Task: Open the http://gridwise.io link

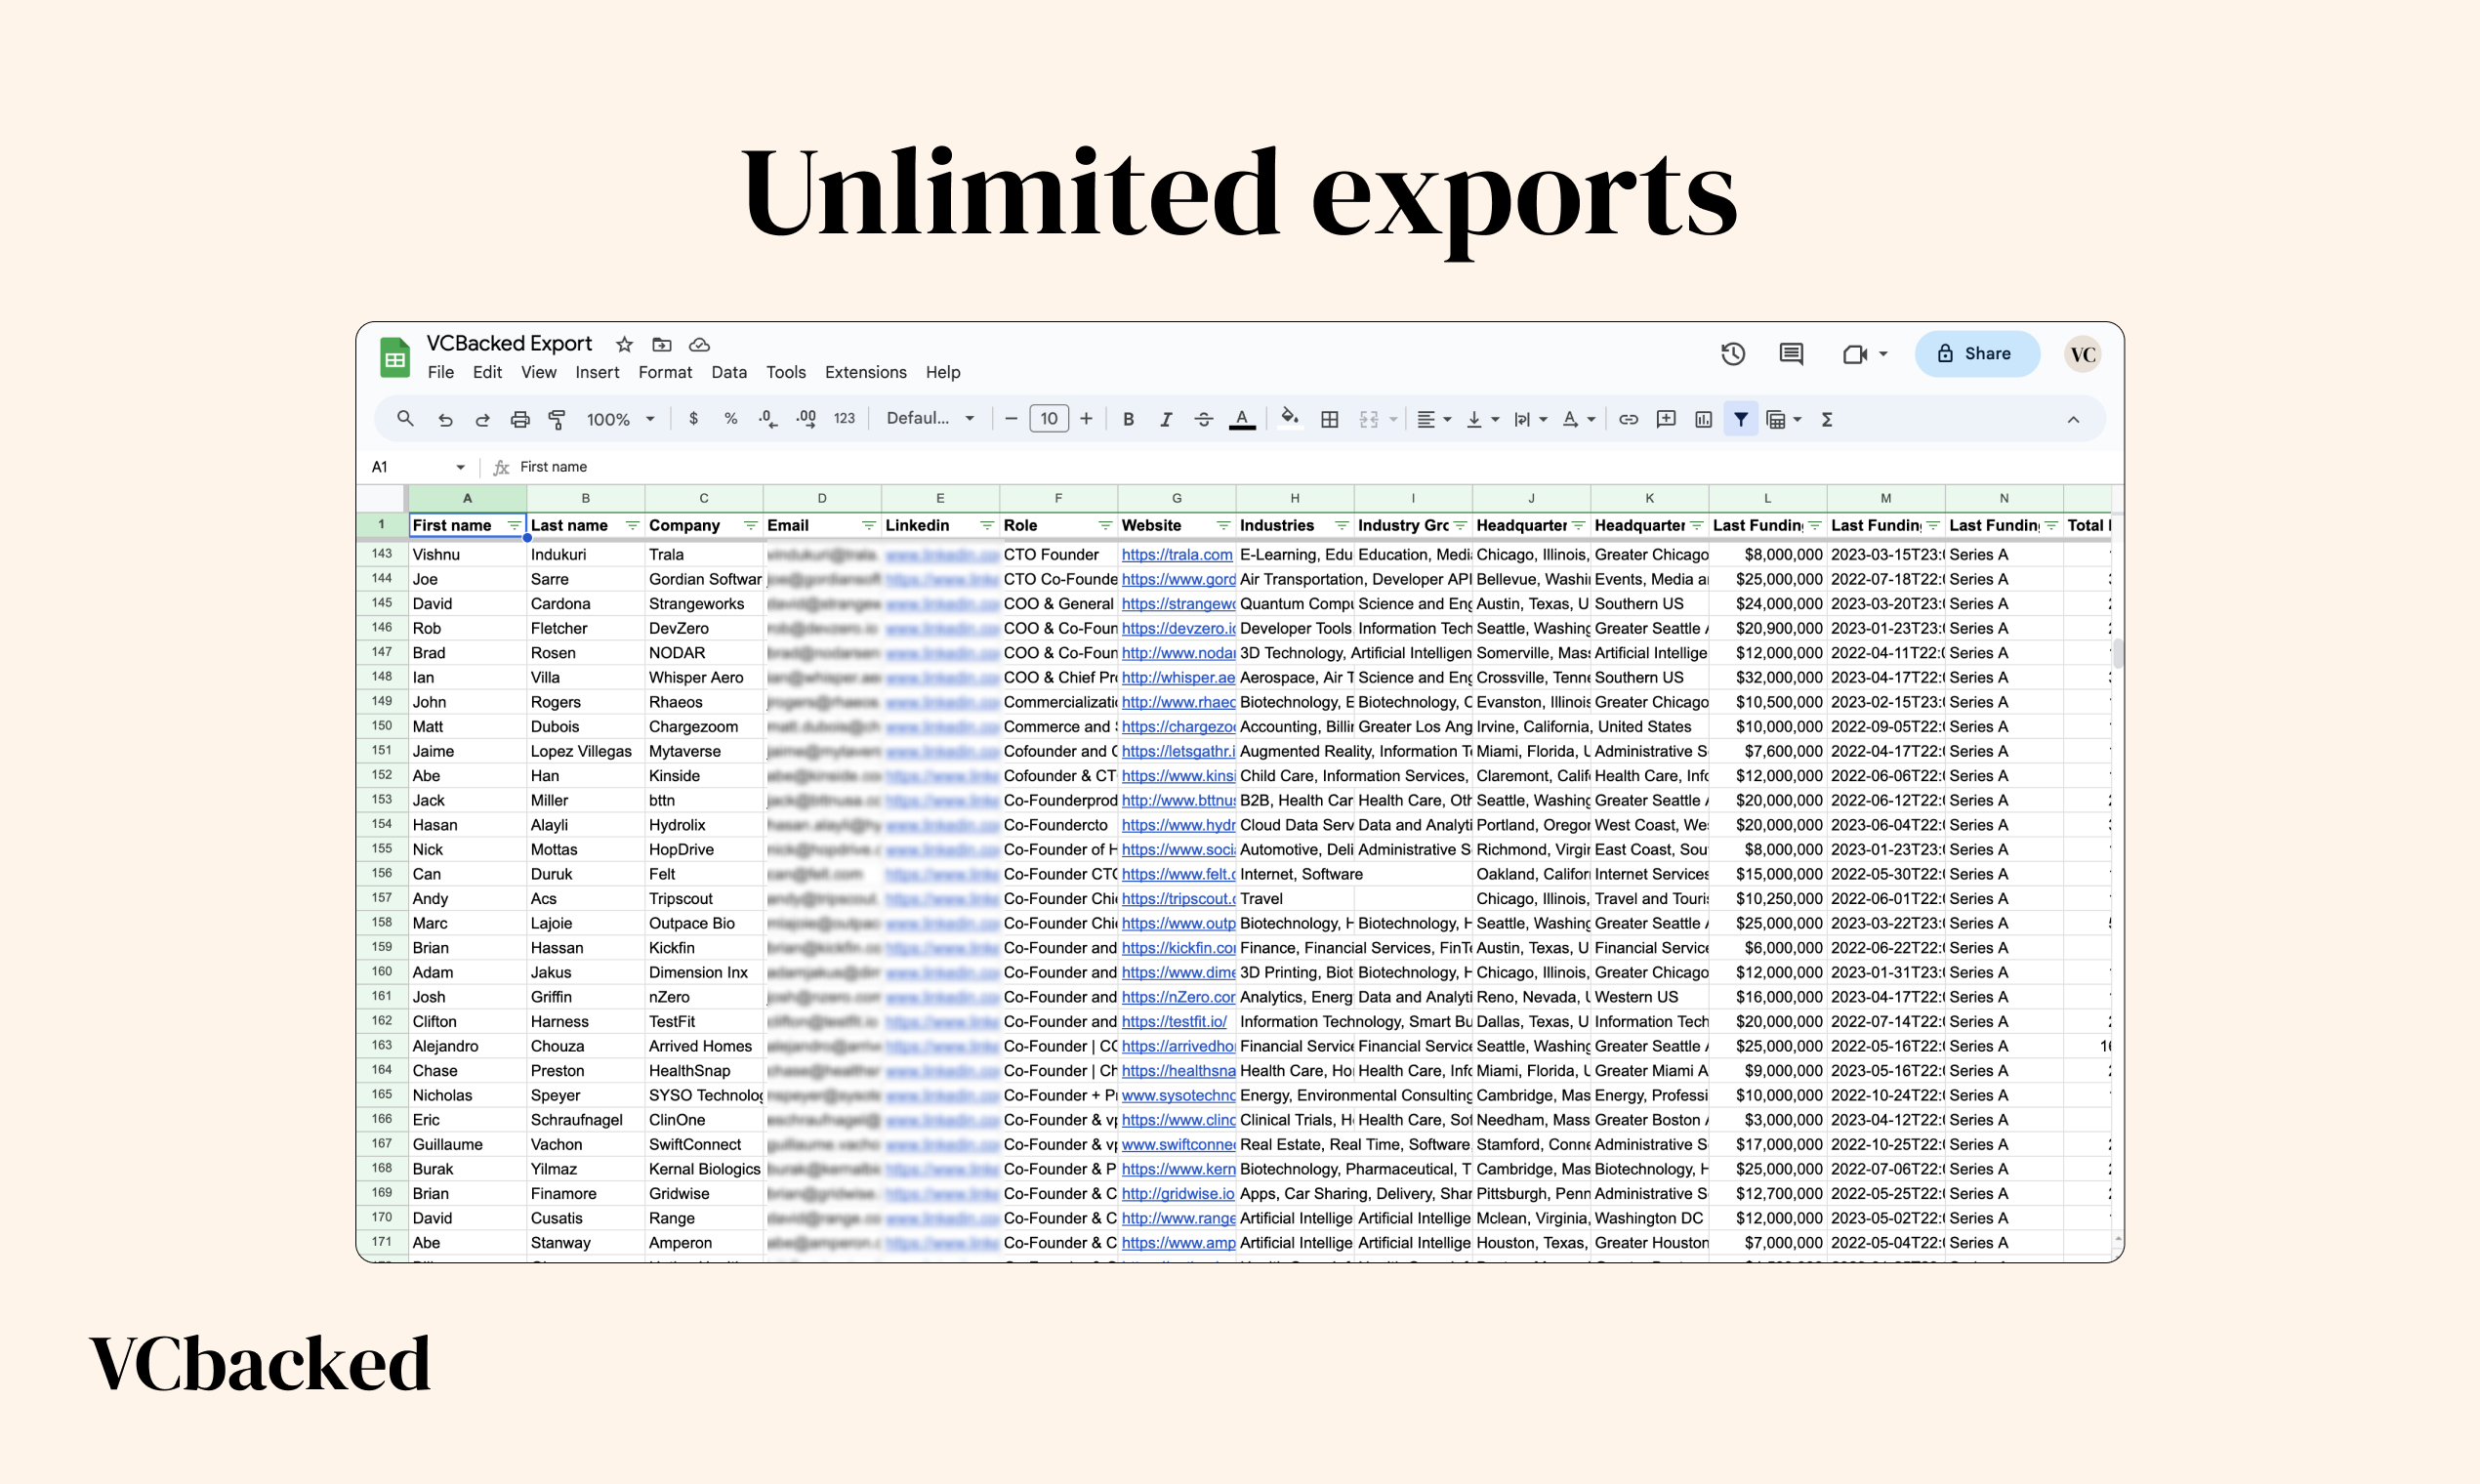Action: pyautogui.click(x=1178, y=1193)
